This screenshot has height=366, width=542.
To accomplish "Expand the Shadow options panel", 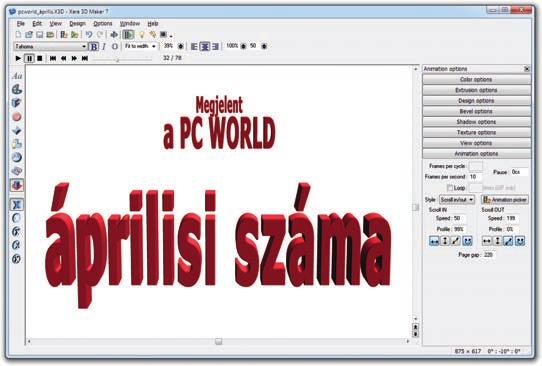I will point(476,122).
